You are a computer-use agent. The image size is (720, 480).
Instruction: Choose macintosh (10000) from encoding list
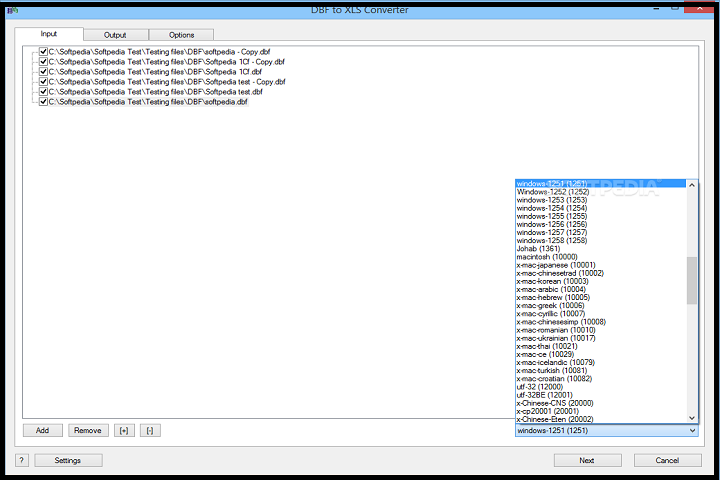[540, 257]
